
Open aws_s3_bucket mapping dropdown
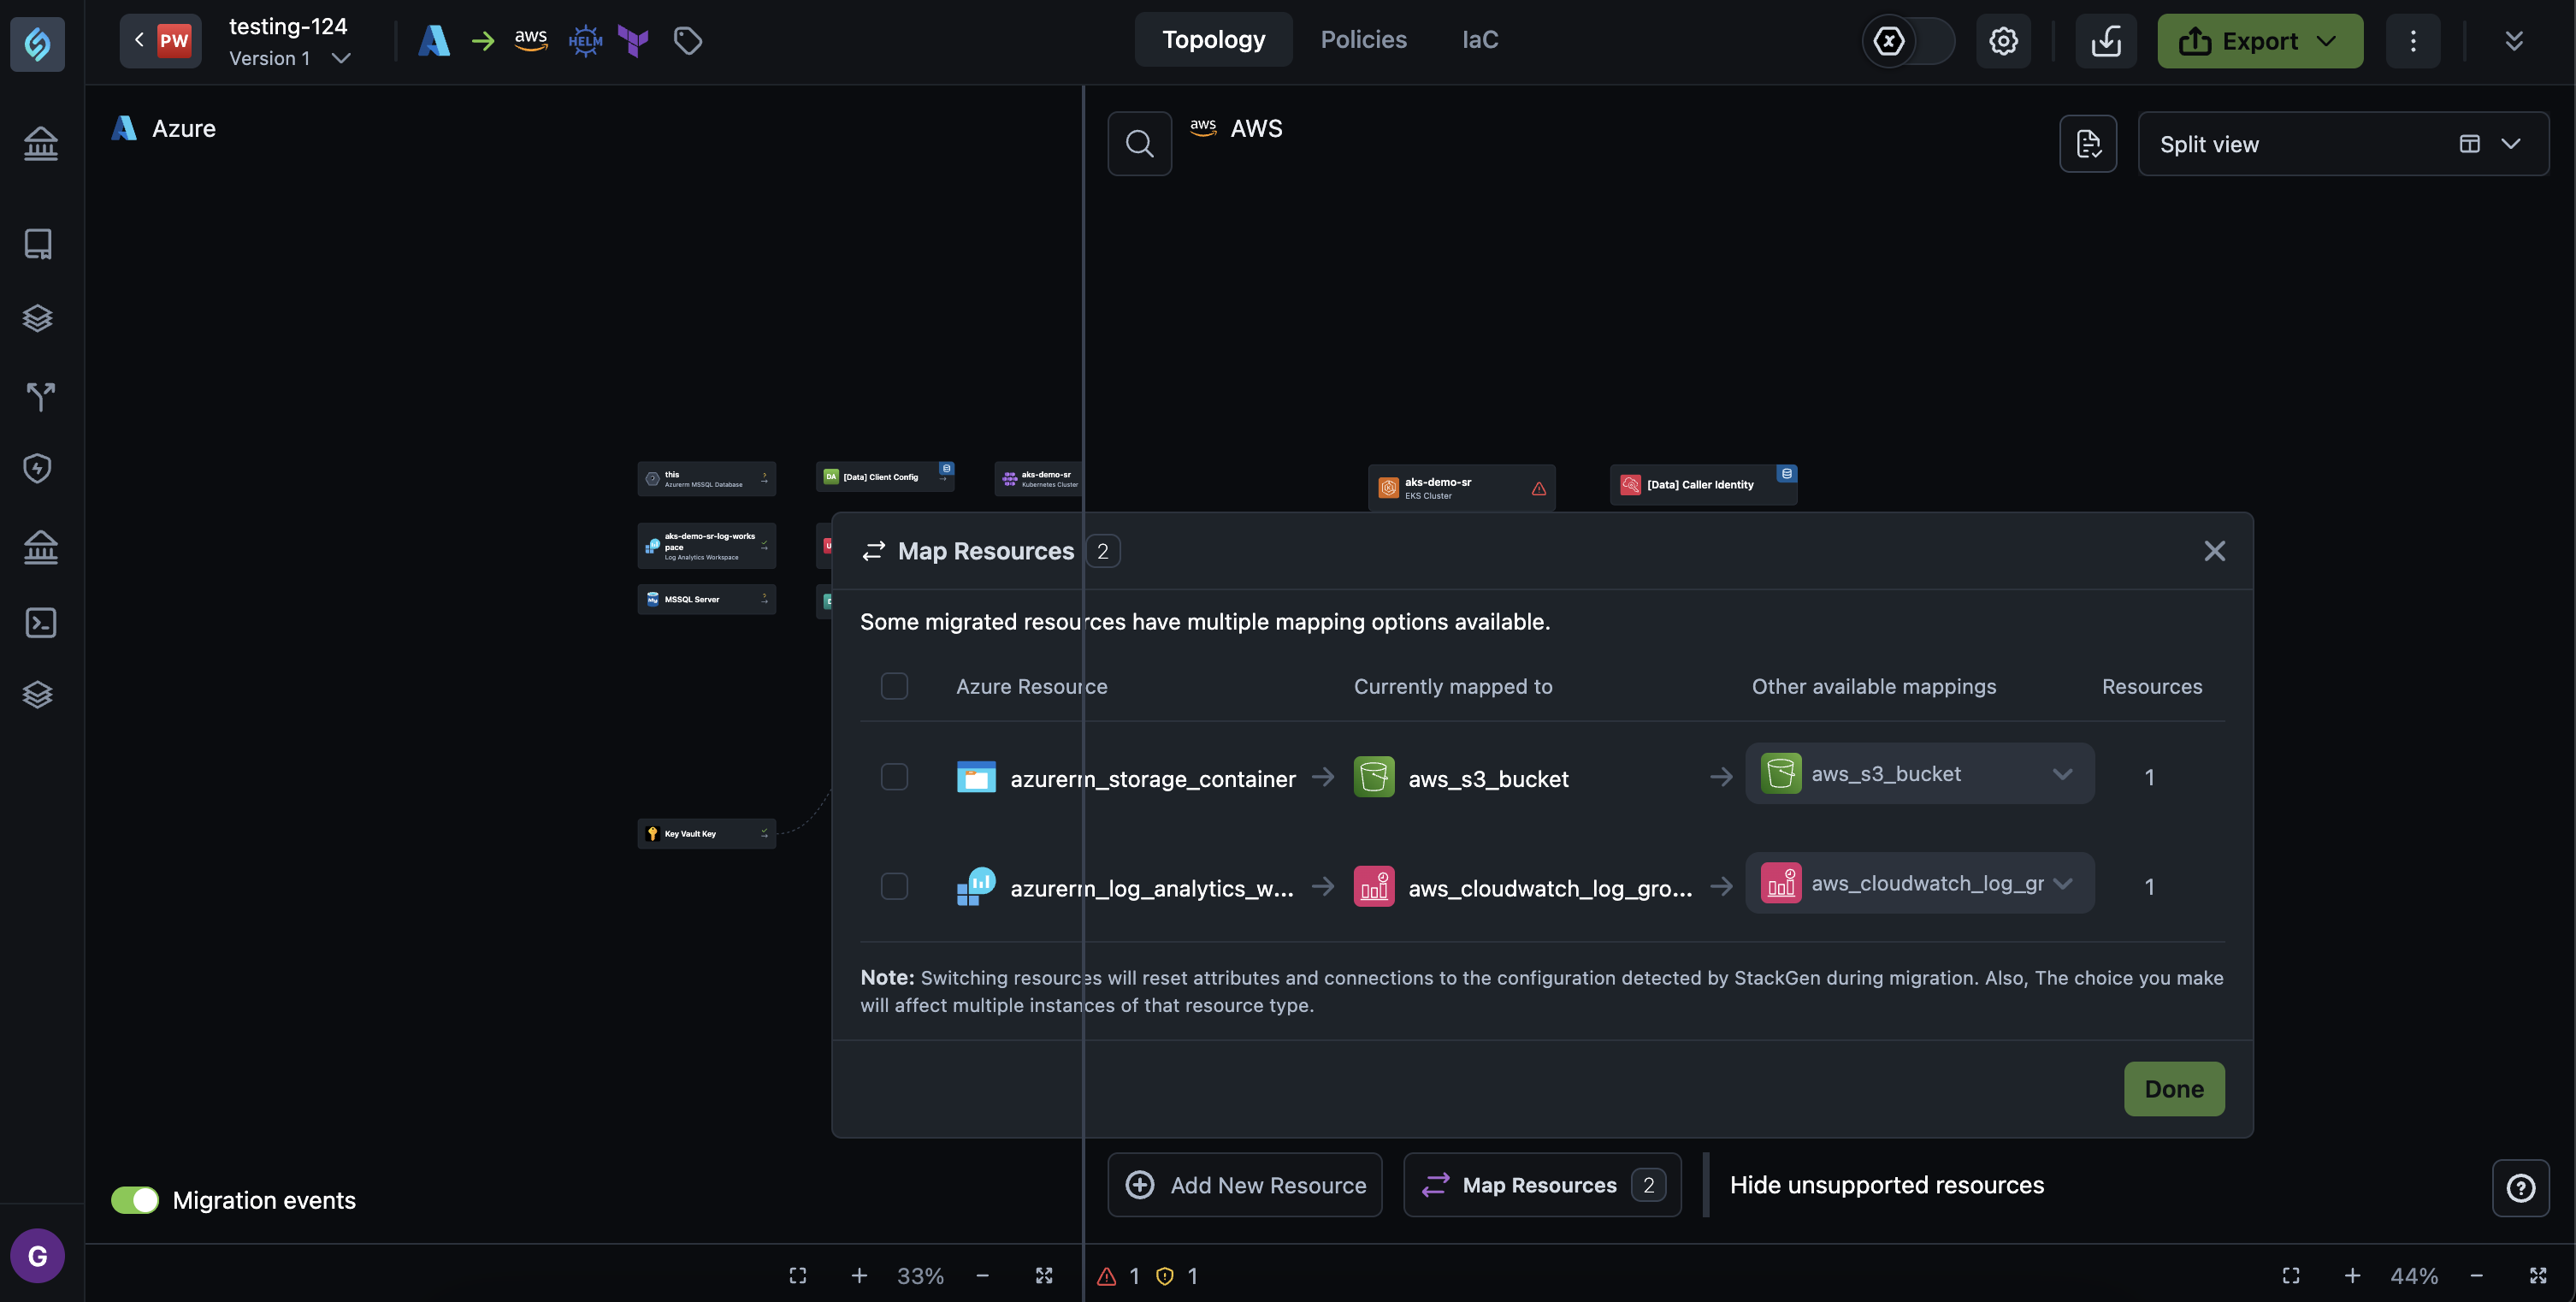1919,773
